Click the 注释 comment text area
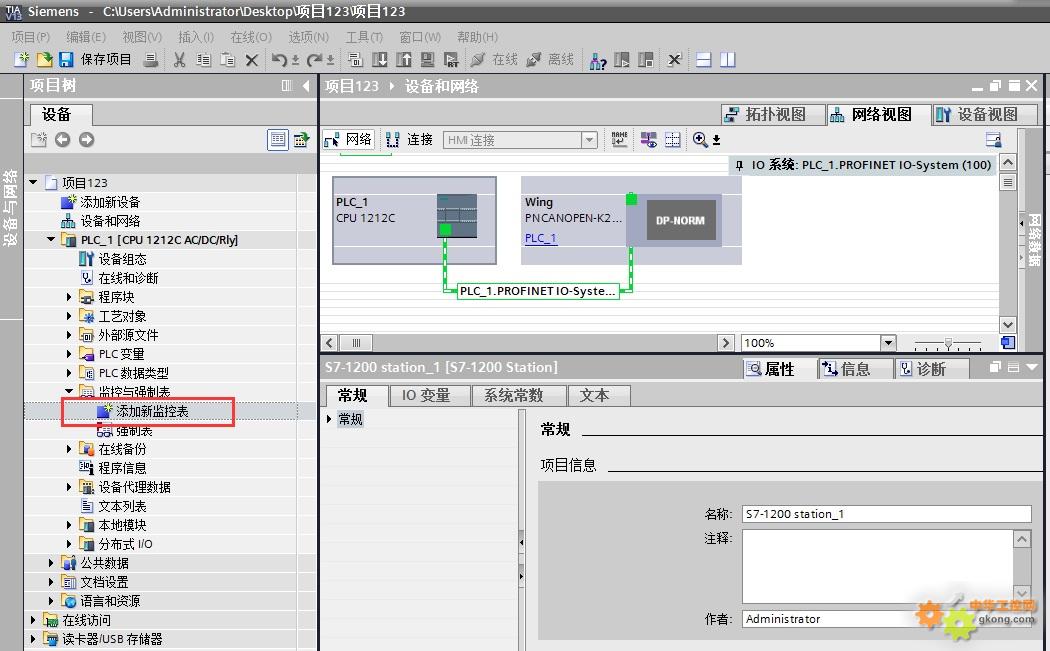Viewport: 1050px width, 651px height. click(x=877, y=567)
